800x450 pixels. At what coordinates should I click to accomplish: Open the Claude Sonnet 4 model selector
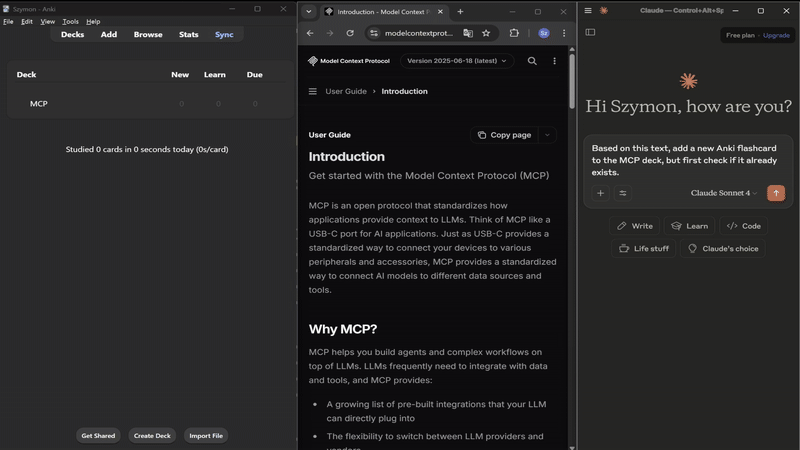tap(724, 193)
